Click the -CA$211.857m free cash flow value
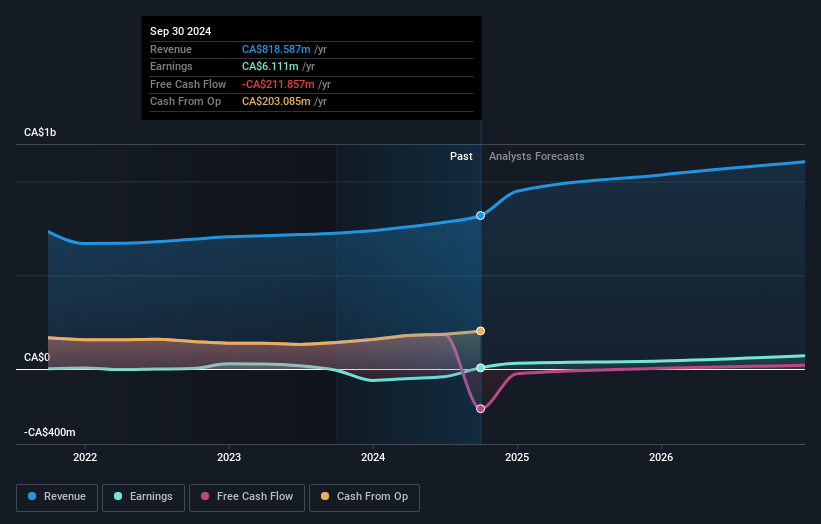Image resolution: width=821 pixels, height=524 pixels. pyautogui.click(x=278, y=84)
